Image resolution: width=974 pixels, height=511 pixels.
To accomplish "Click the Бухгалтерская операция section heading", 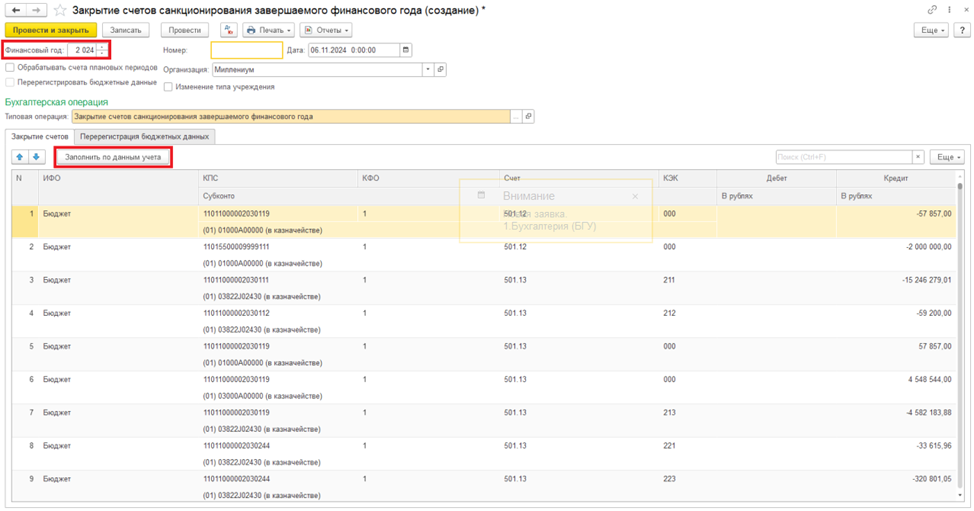I will point(57,102).
